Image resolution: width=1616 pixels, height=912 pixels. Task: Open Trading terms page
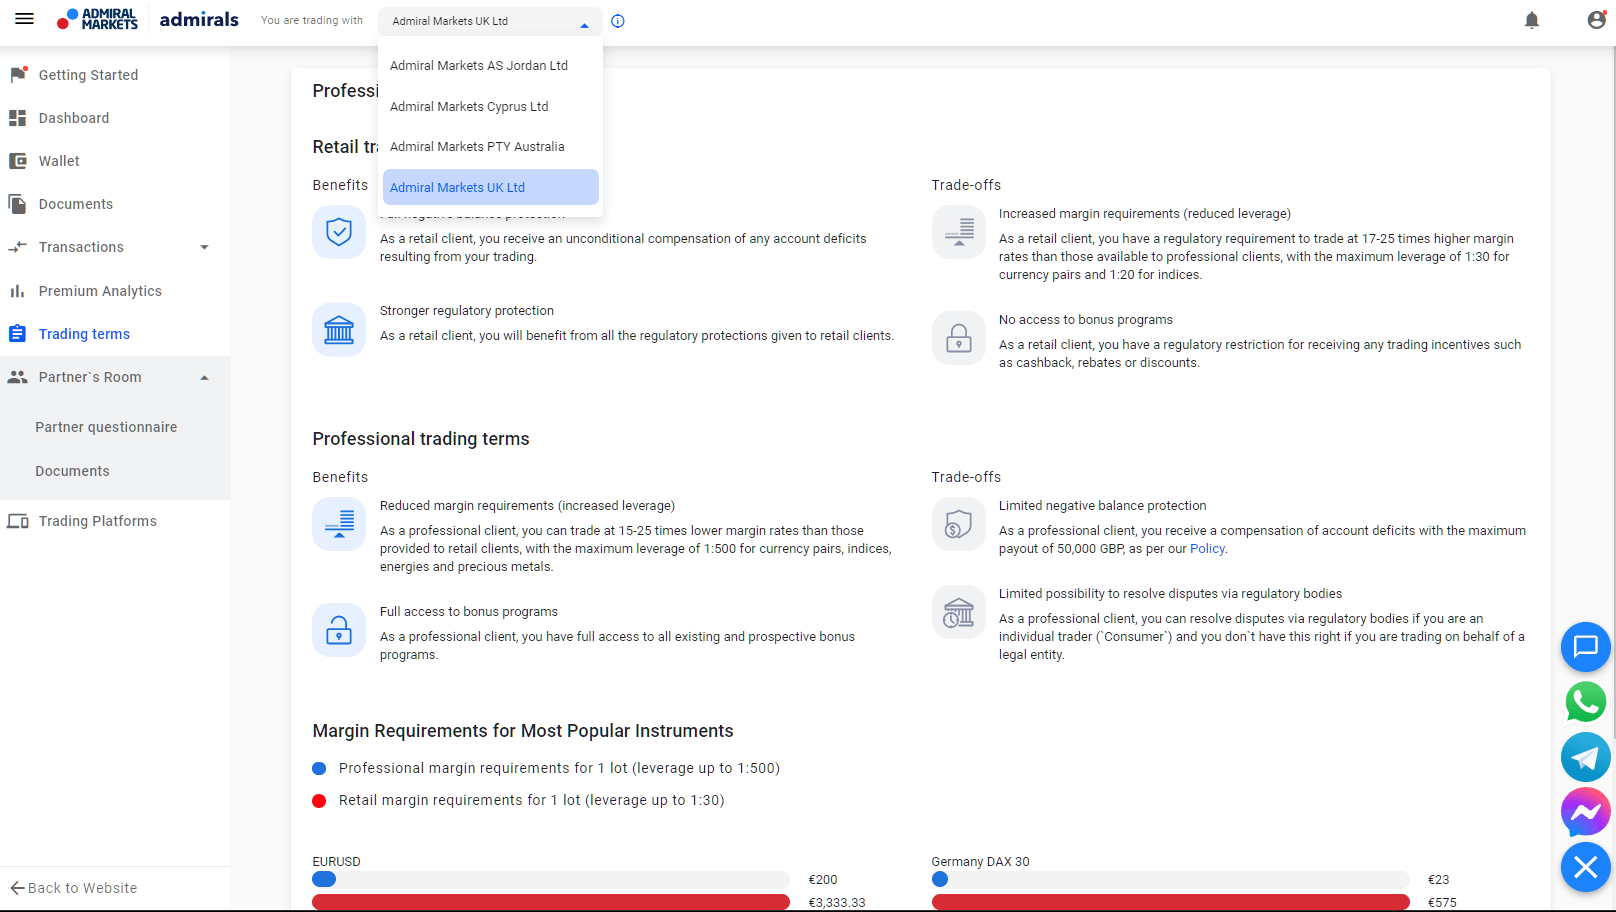click(x=84, y=334)
